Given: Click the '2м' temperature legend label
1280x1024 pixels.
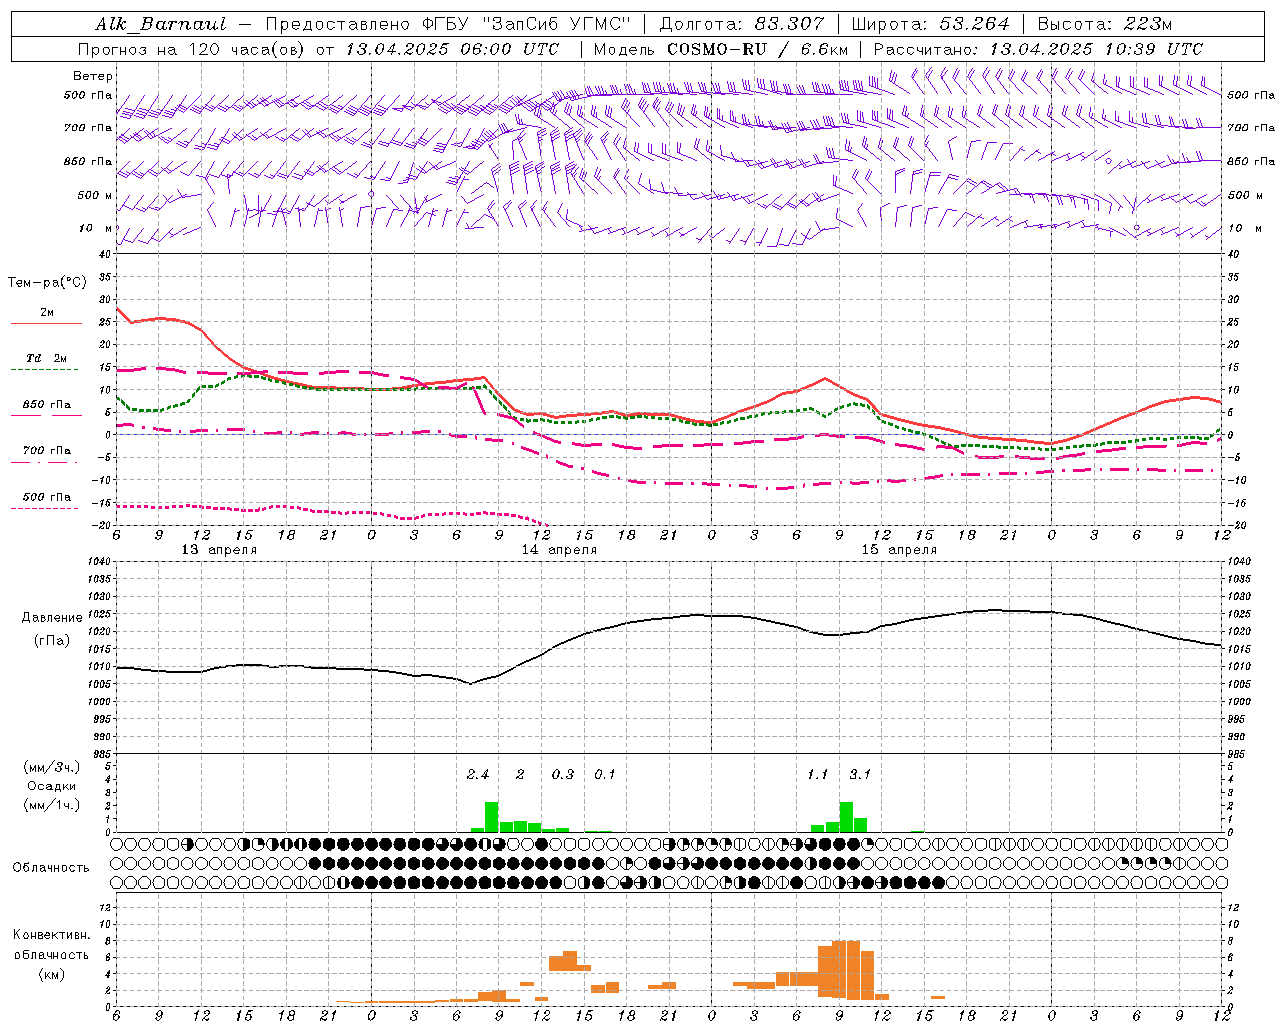Looking at the screenshot, I should pos(47,312).
